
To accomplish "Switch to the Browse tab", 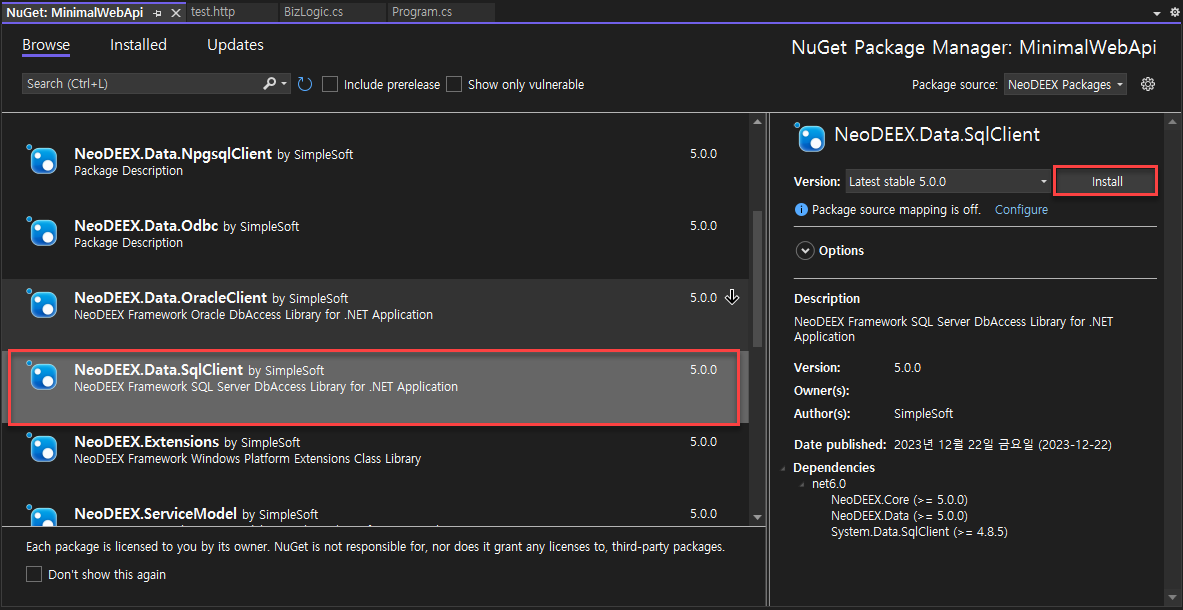I will point(46,45).
